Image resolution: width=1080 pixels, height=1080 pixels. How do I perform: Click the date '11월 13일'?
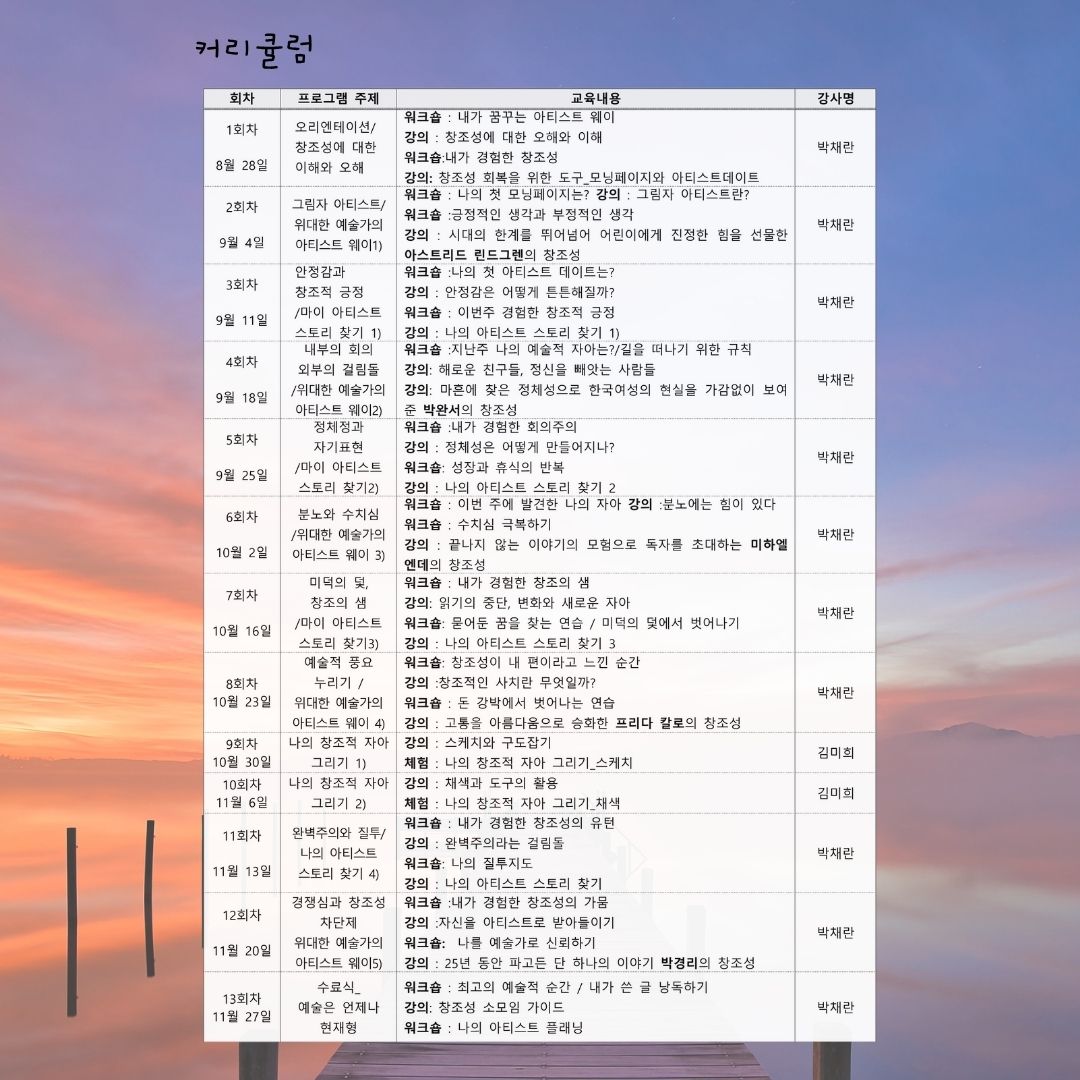pyautogui.click(x=242, y=871)
